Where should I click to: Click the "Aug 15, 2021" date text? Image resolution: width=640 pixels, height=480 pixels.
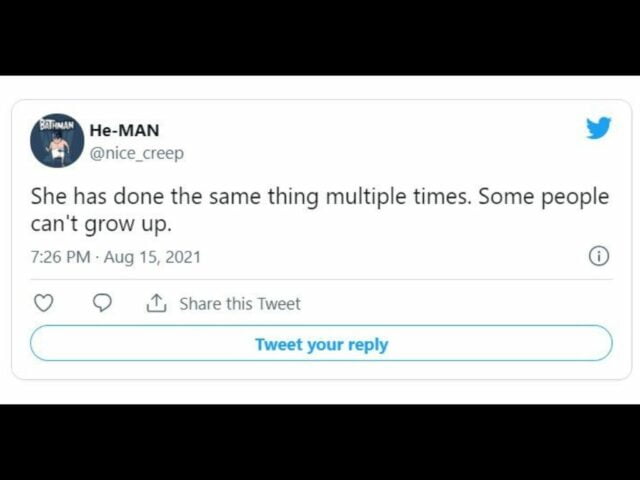154,257
